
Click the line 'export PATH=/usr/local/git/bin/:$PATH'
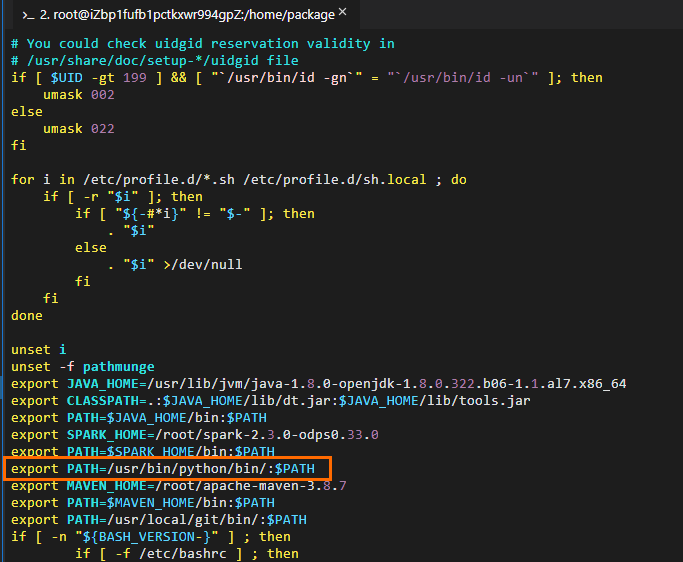click(x=159, y=520)
